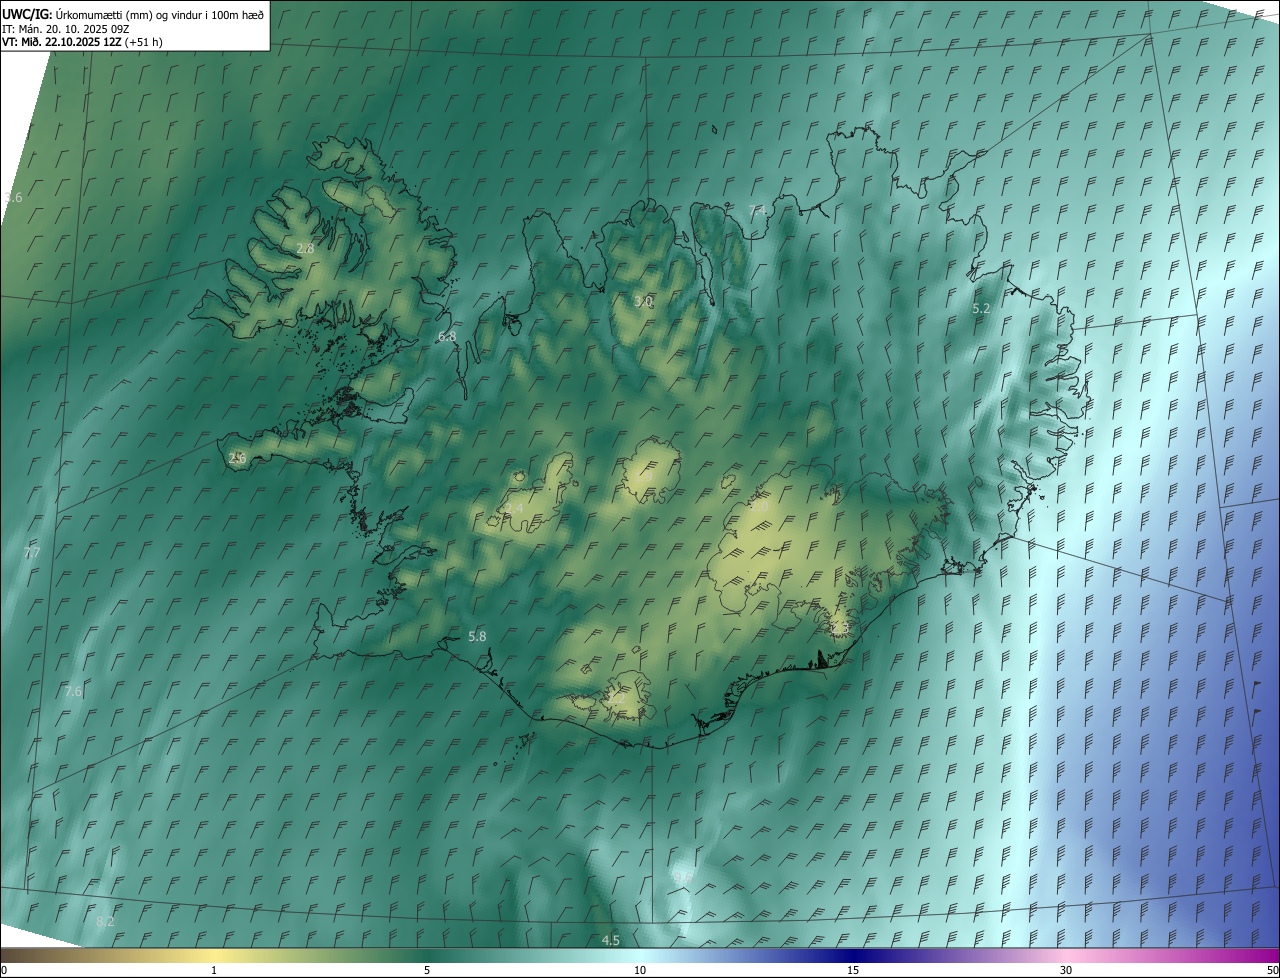The height and width of the screenshot is (978, 1280).
Task: Click the colorbar tick label 15
Action: 853,971
